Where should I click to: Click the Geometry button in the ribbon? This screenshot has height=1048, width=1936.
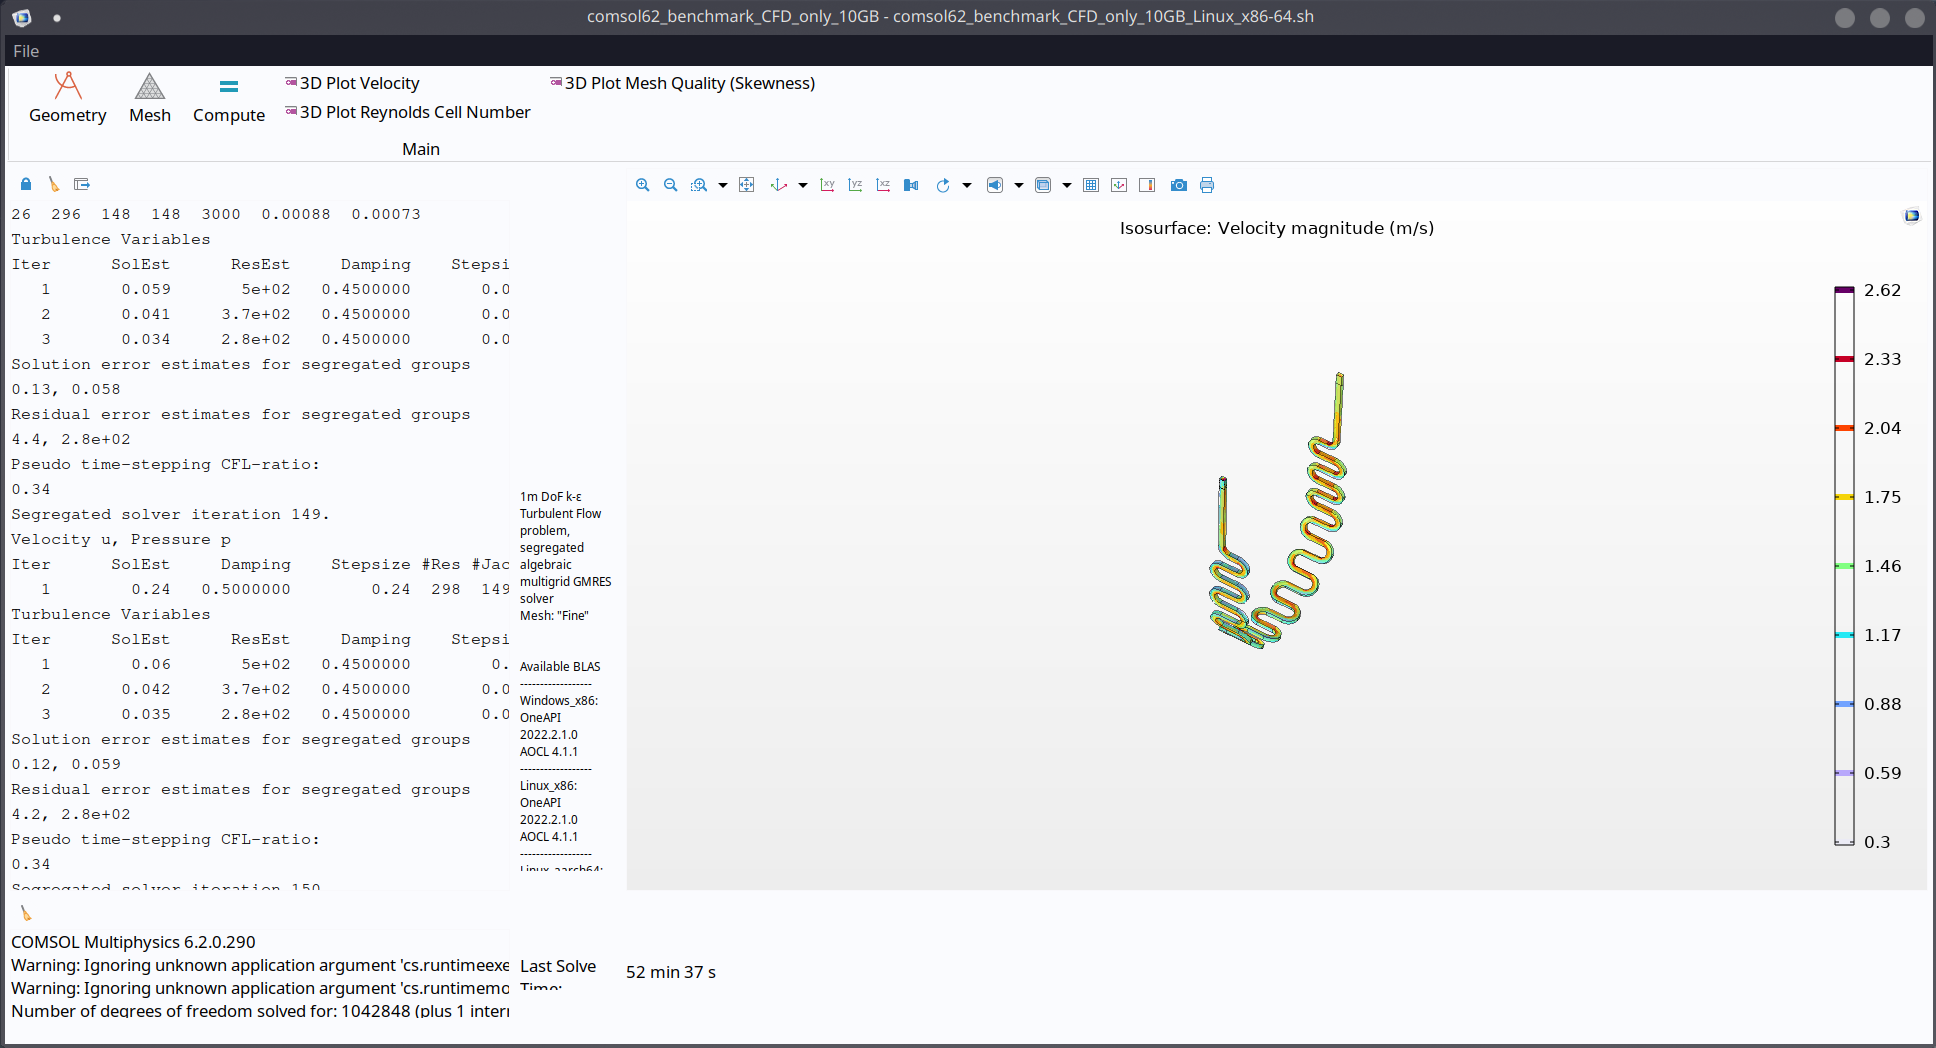(x=67, y=98)
